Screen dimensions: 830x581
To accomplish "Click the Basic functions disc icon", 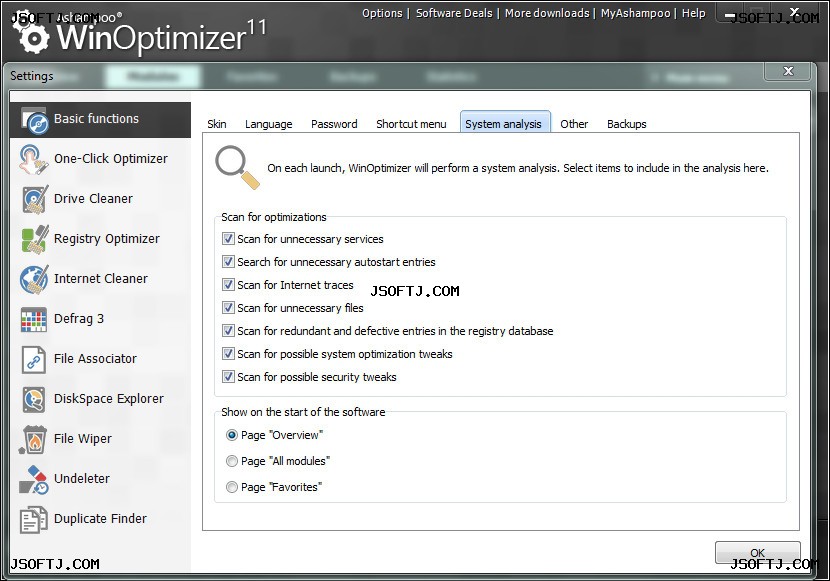I will pos(34,120).
